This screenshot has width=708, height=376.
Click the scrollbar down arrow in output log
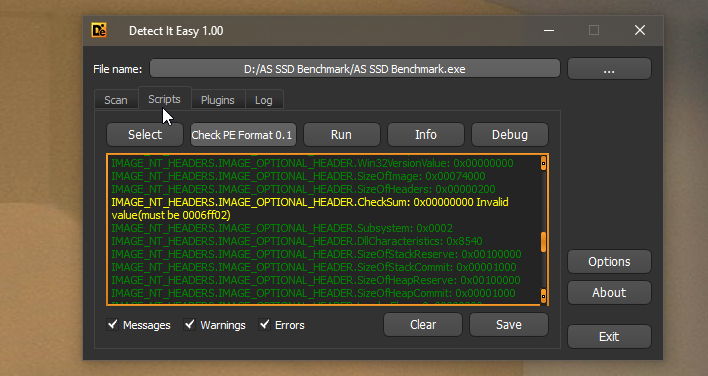543,296
